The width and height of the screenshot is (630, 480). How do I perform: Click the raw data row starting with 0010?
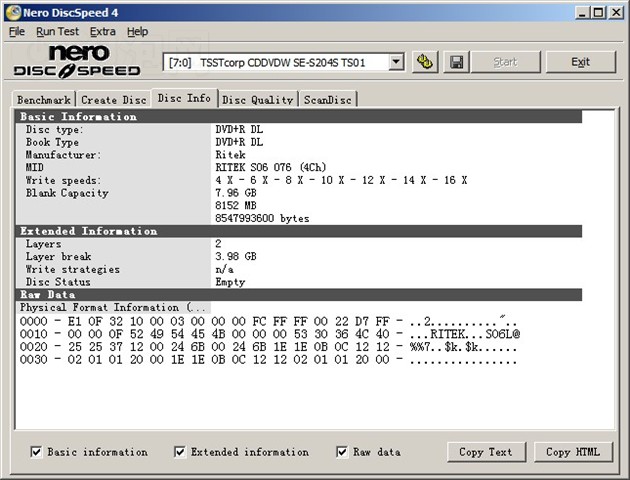(x=270, y=334)
